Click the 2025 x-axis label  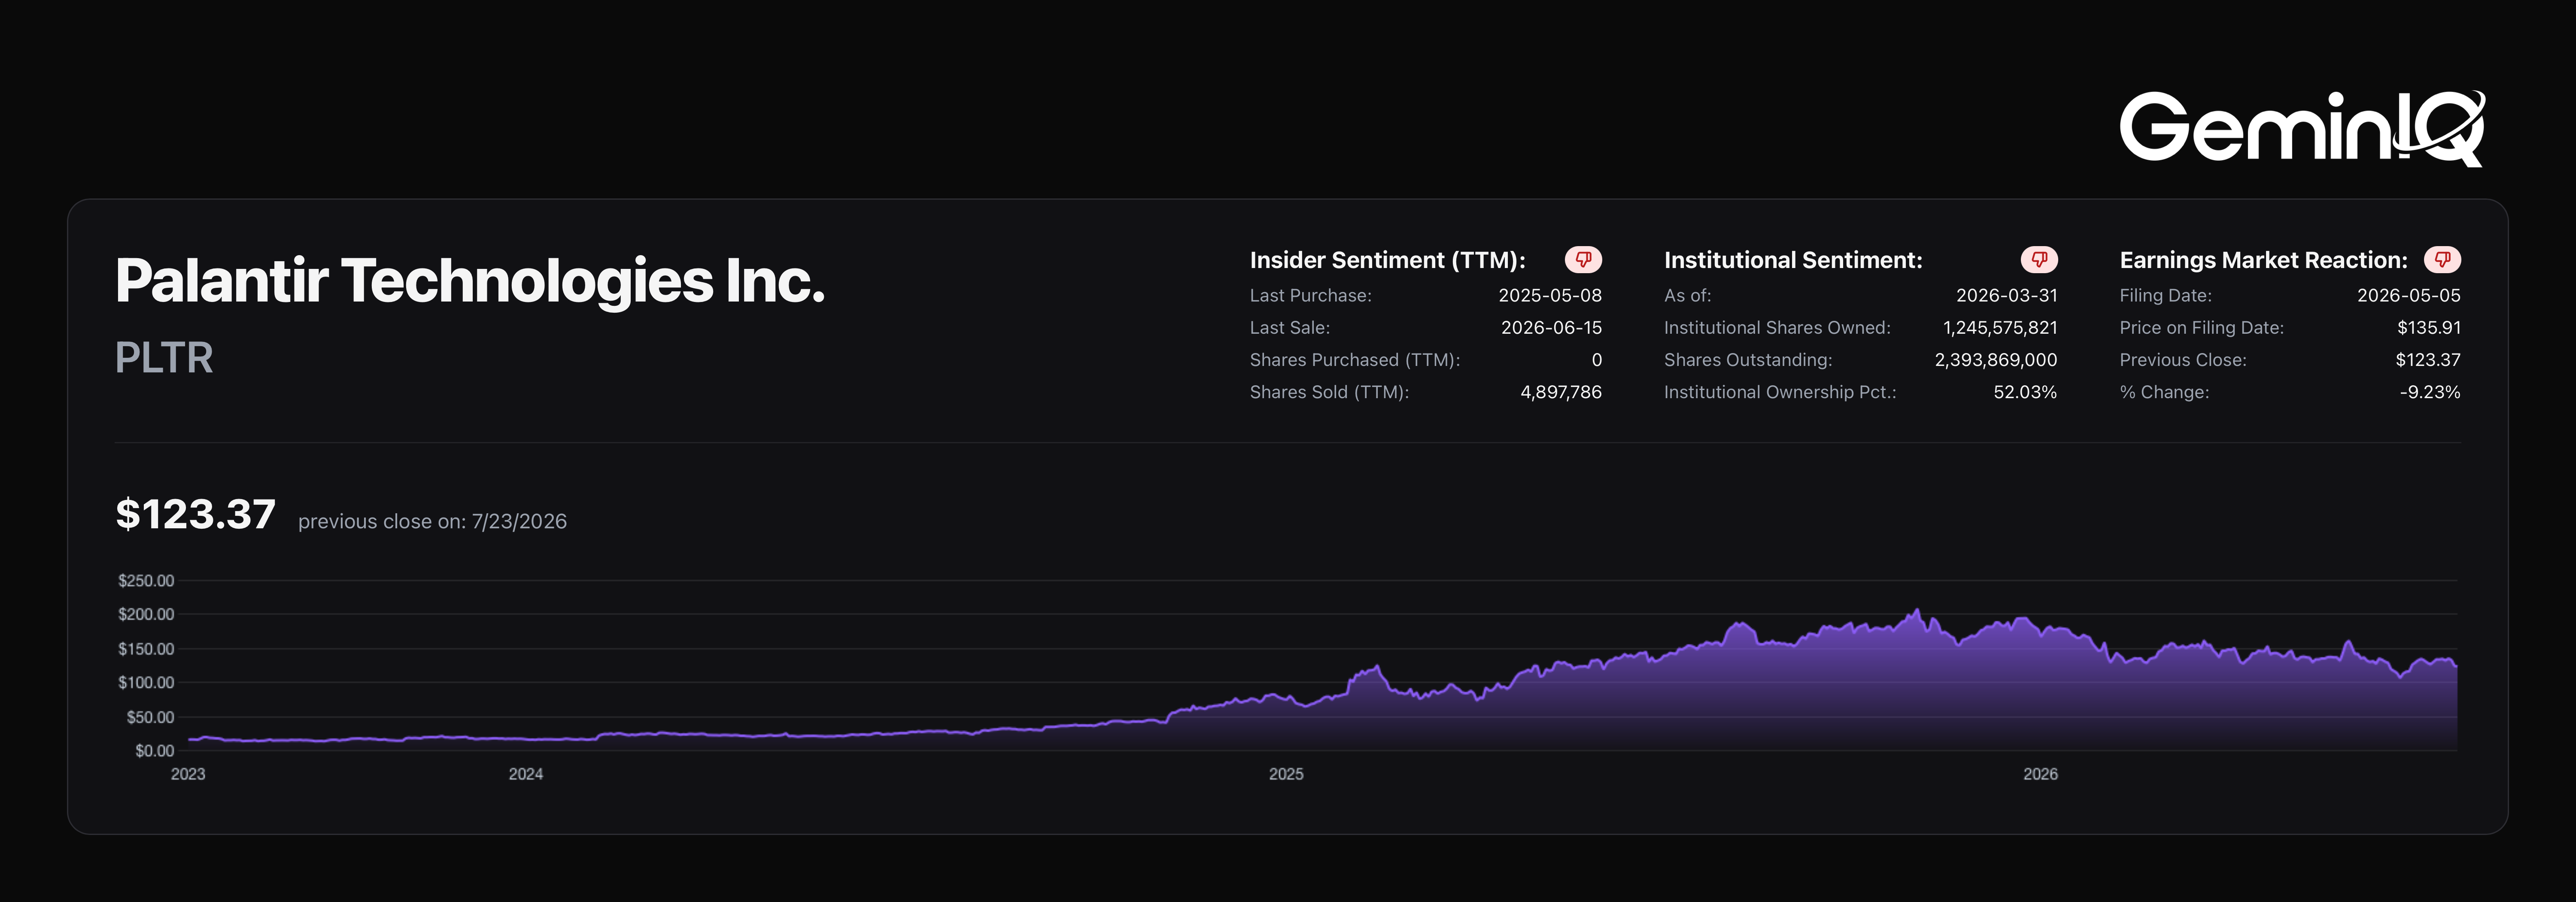1286,774
